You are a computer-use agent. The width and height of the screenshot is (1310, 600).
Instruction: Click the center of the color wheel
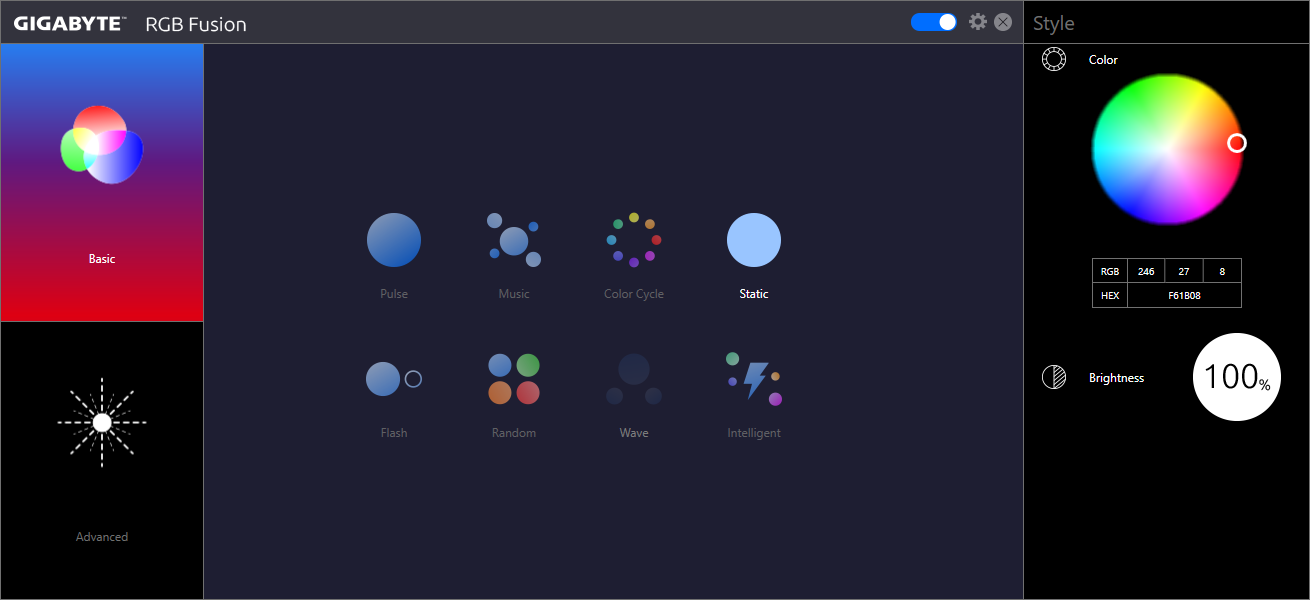pos(1167,149)
